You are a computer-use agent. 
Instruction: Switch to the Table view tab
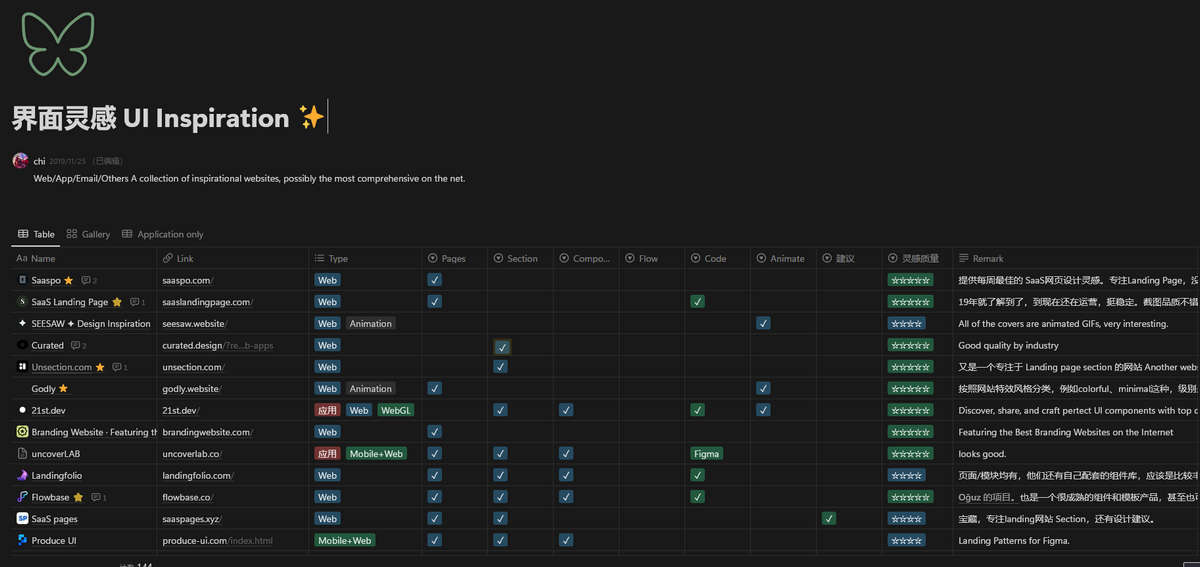click(x=36, y=234)
